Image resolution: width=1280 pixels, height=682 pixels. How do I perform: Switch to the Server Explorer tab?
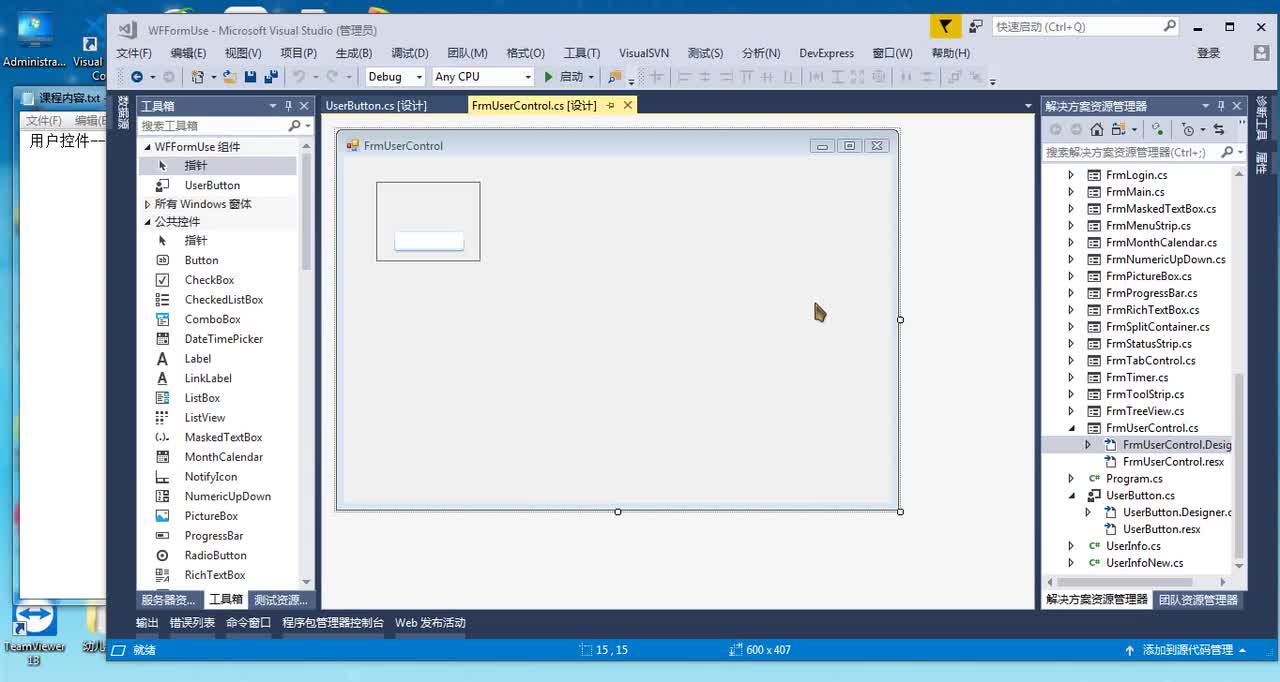168,600
